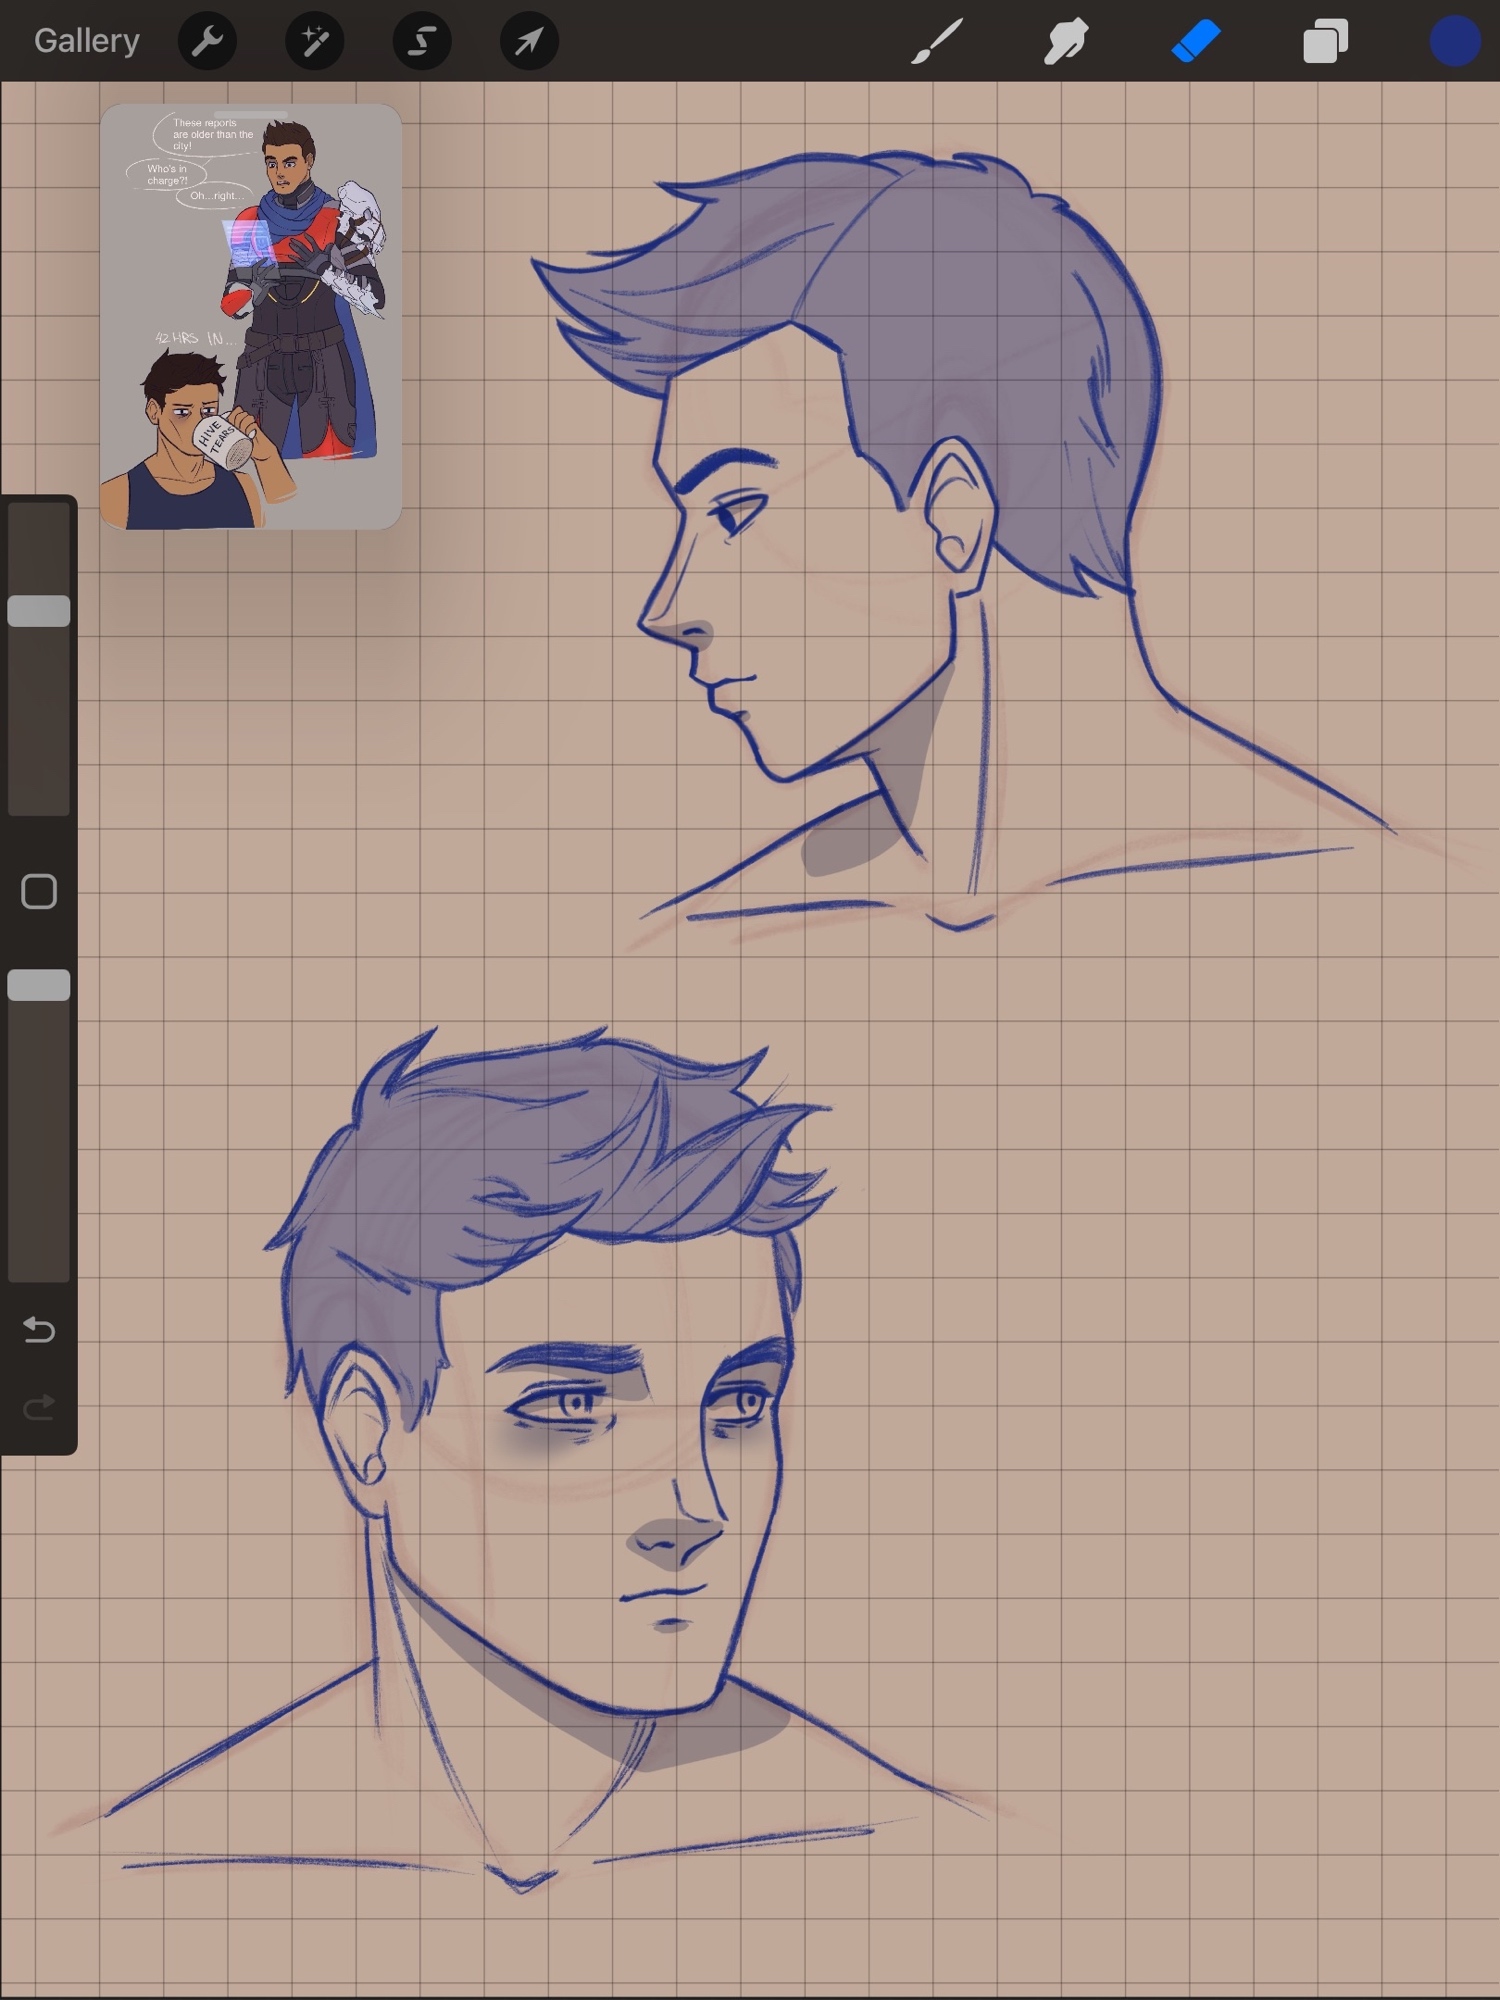Tap the blue Eraser tool
The width and height of the screenshot is (1500, 2000).
1196,42
